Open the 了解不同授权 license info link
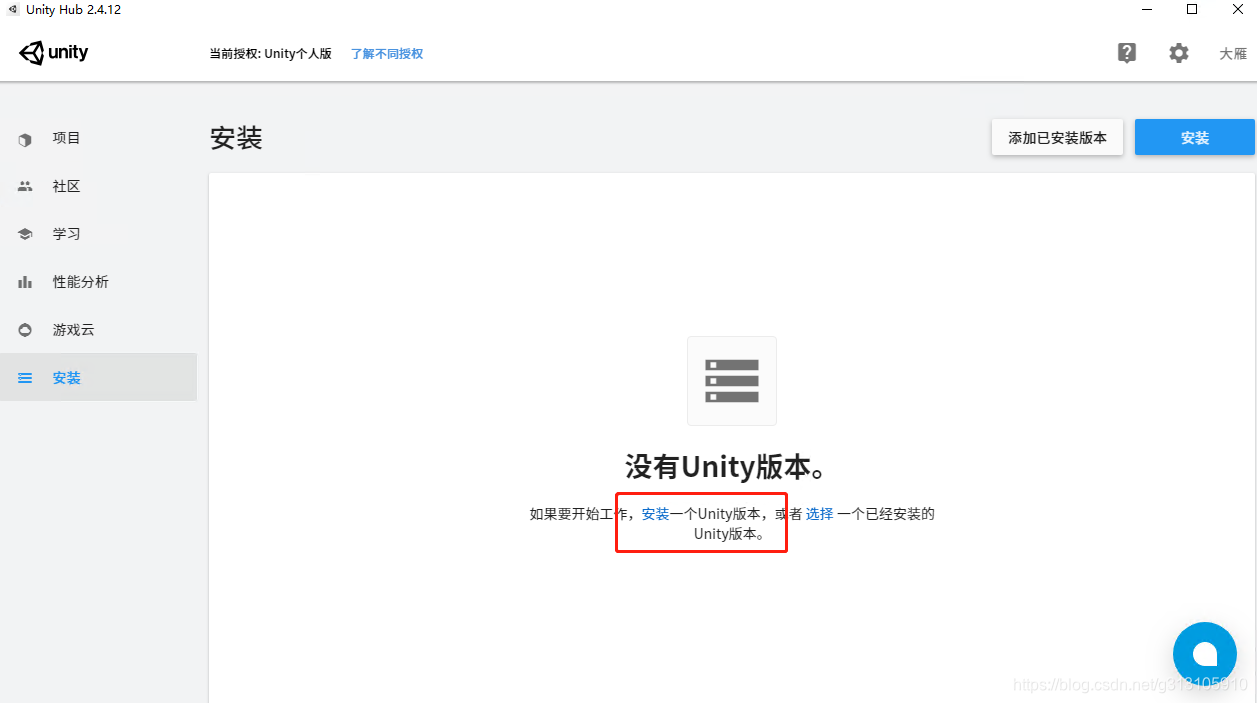The width and height of the screenshot is (1257, 703). (x=387, y=54)
